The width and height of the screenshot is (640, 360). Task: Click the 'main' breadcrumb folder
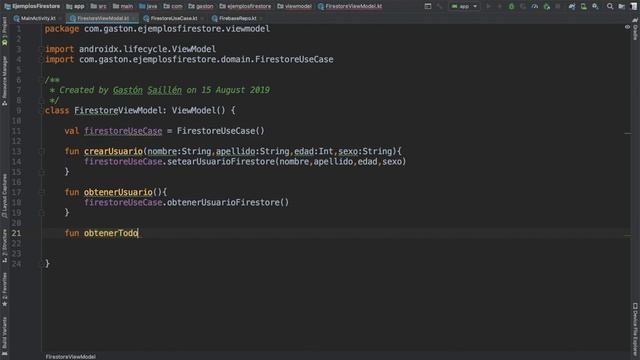pyautogui.click(x=123, y=6)
